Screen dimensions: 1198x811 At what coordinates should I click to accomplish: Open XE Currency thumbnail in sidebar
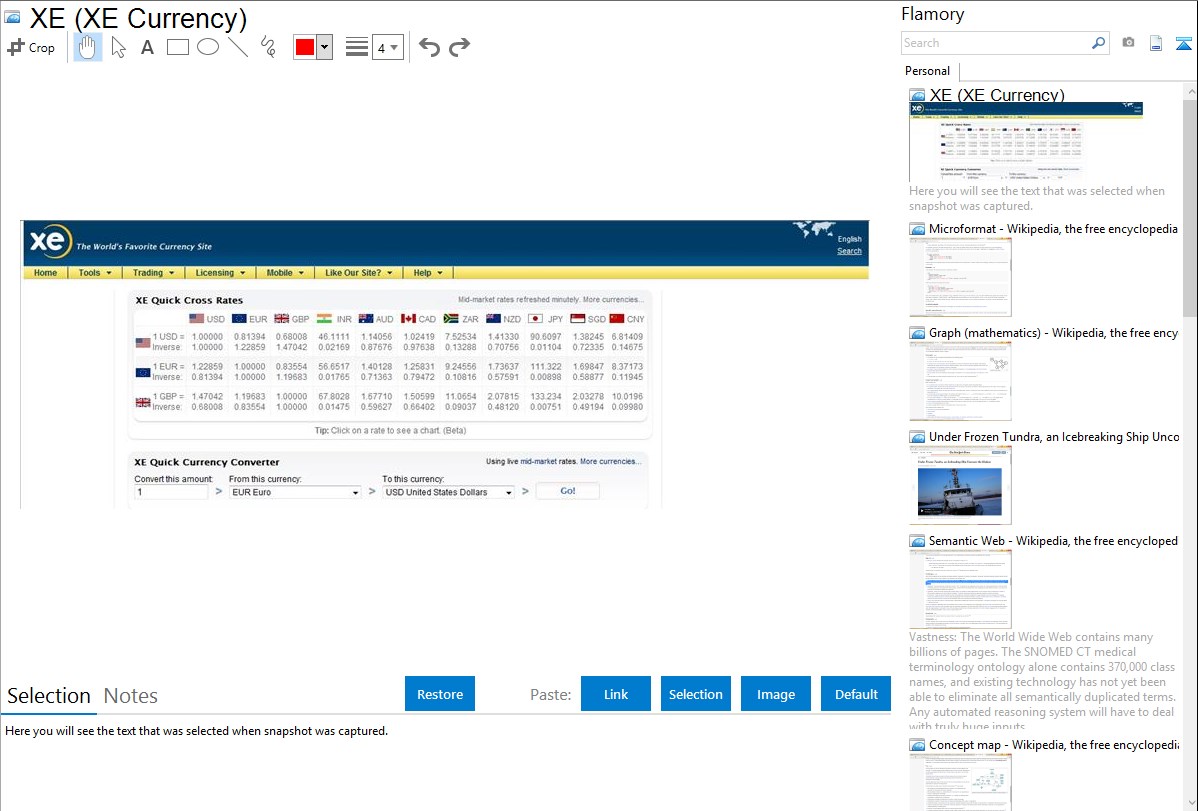point(1026,141)
